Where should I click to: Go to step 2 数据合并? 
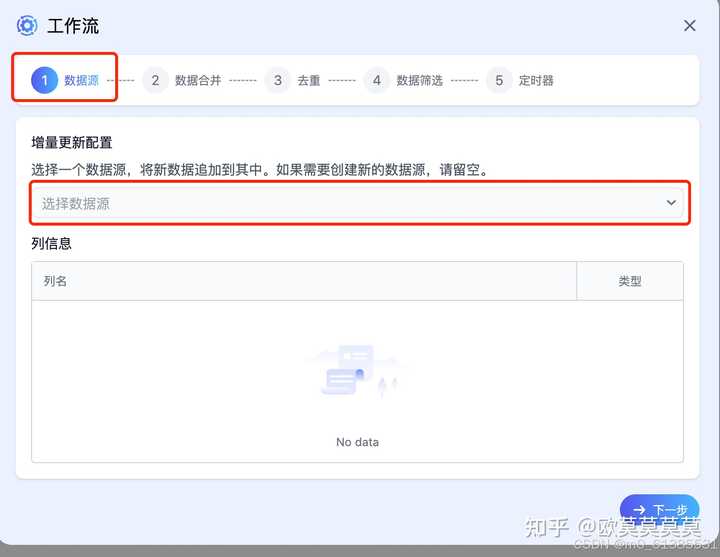(182, 80)
